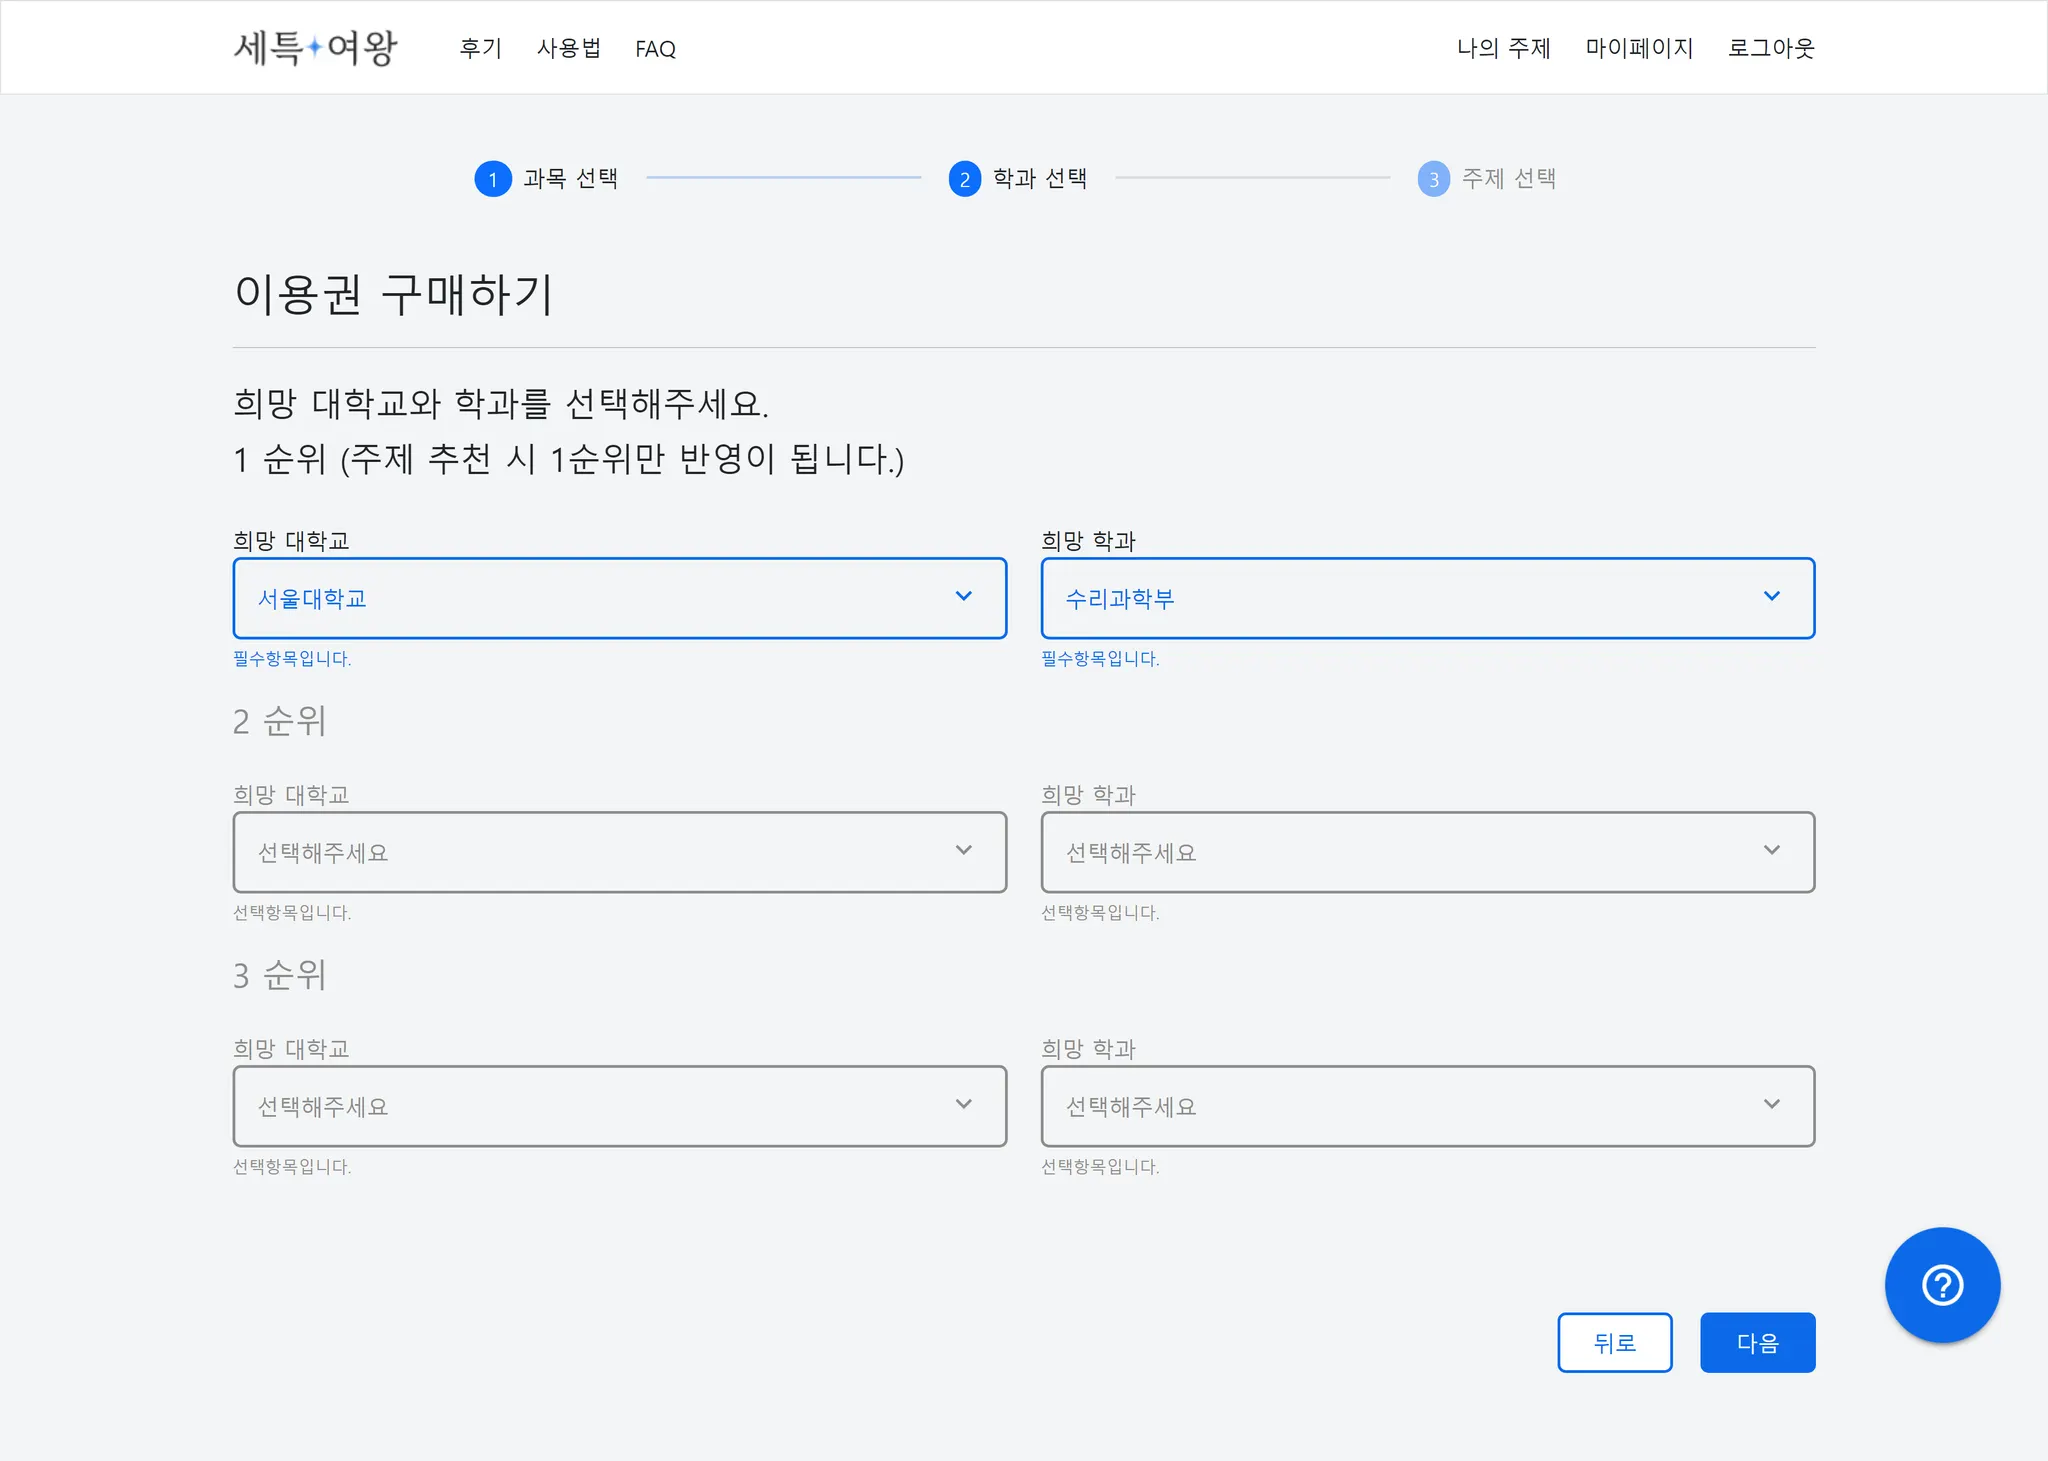
Task: Click step 3 주제 선택 circle
Action: (x=1433, y=179)
